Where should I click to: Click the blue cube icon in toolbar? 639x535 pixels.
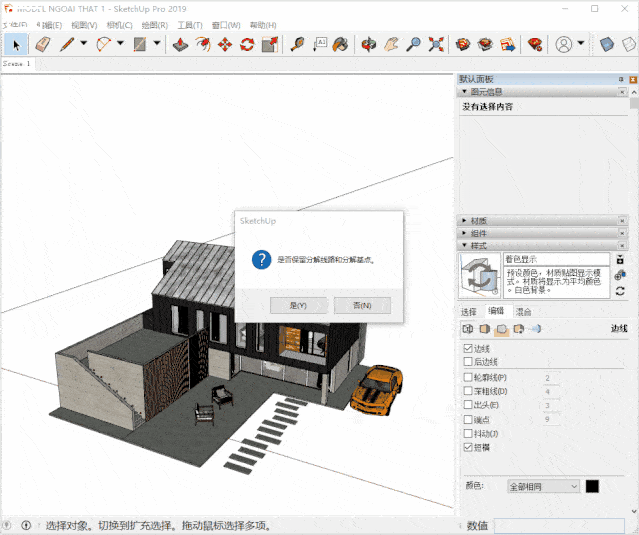point(606,44)
